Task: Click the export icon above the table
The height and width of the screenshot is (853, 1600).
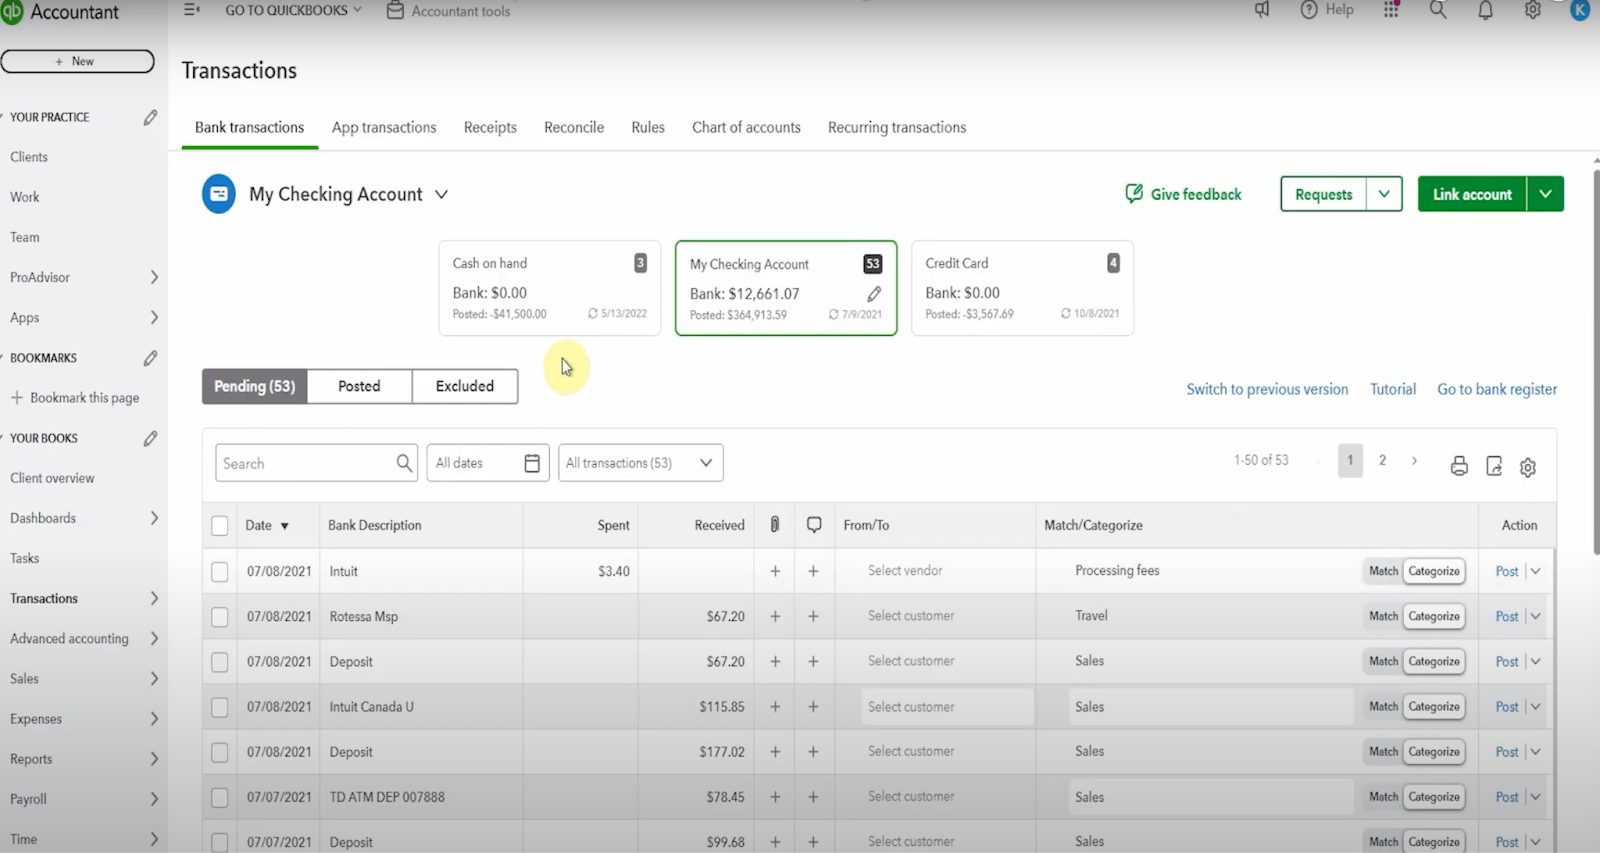Action: [1494, 466]
